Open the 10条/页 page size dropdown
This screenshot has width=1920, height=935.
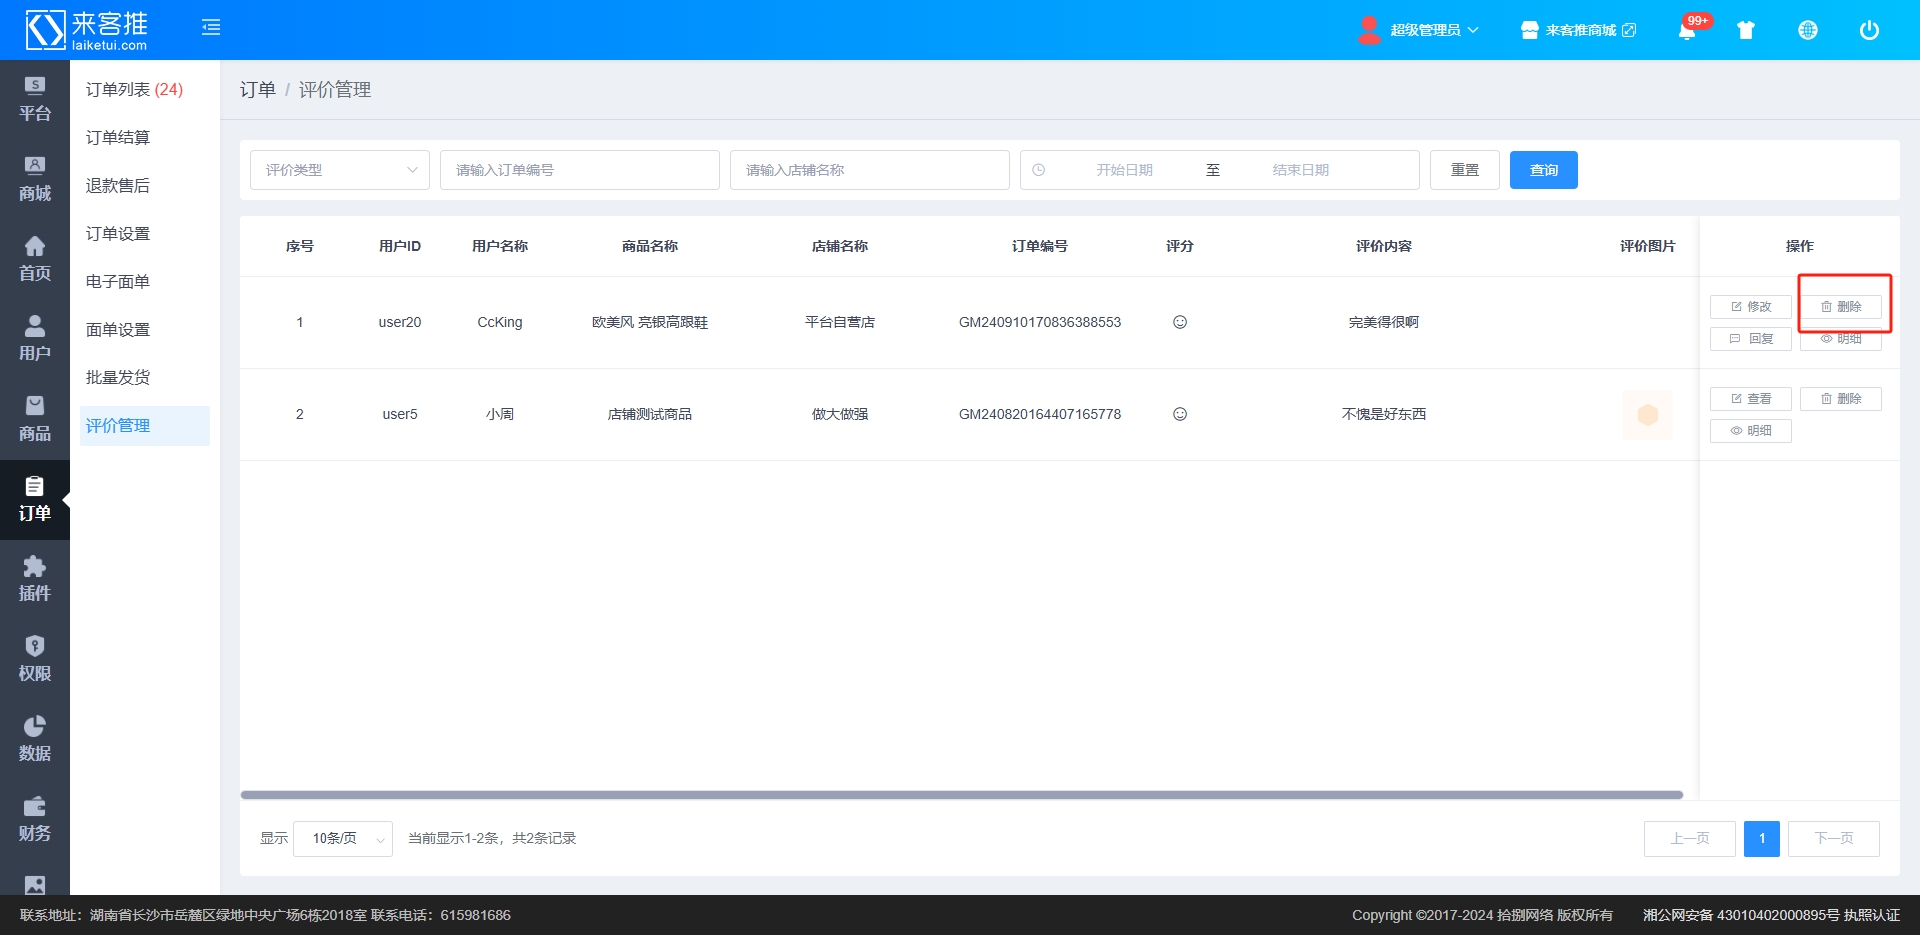(343, 838)
